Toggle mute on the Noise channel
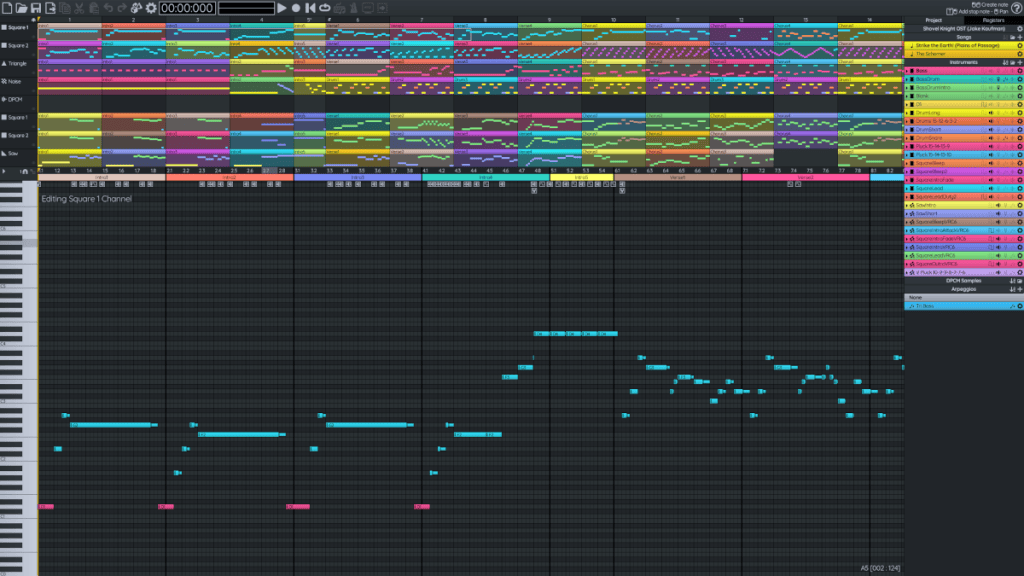The width and height of the screenshot is (1024, 576). pos(4,82)
